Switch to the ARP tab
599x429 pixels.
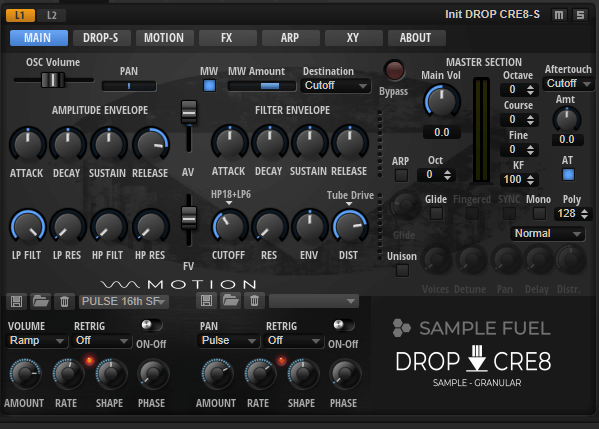pyautogui.click(x=291, y=38)
